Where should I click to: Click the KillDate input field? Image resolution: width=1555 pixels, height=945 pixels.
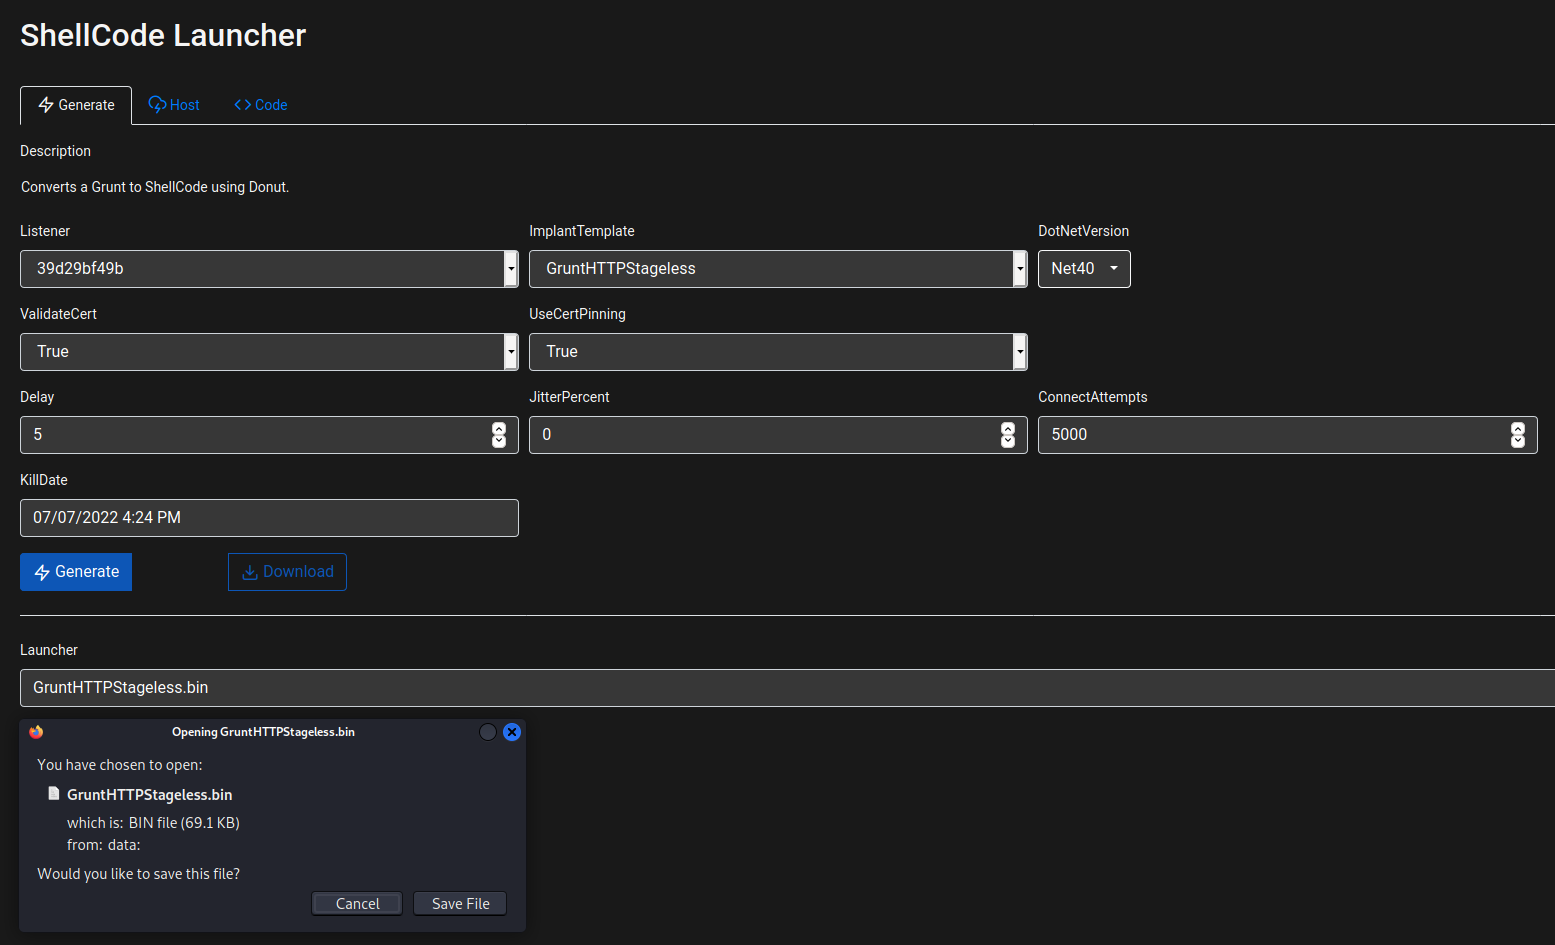[269, 518]
